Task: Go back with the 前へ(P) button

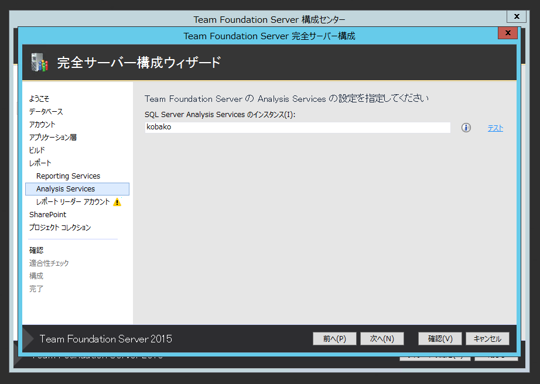Action: [334, 339]
